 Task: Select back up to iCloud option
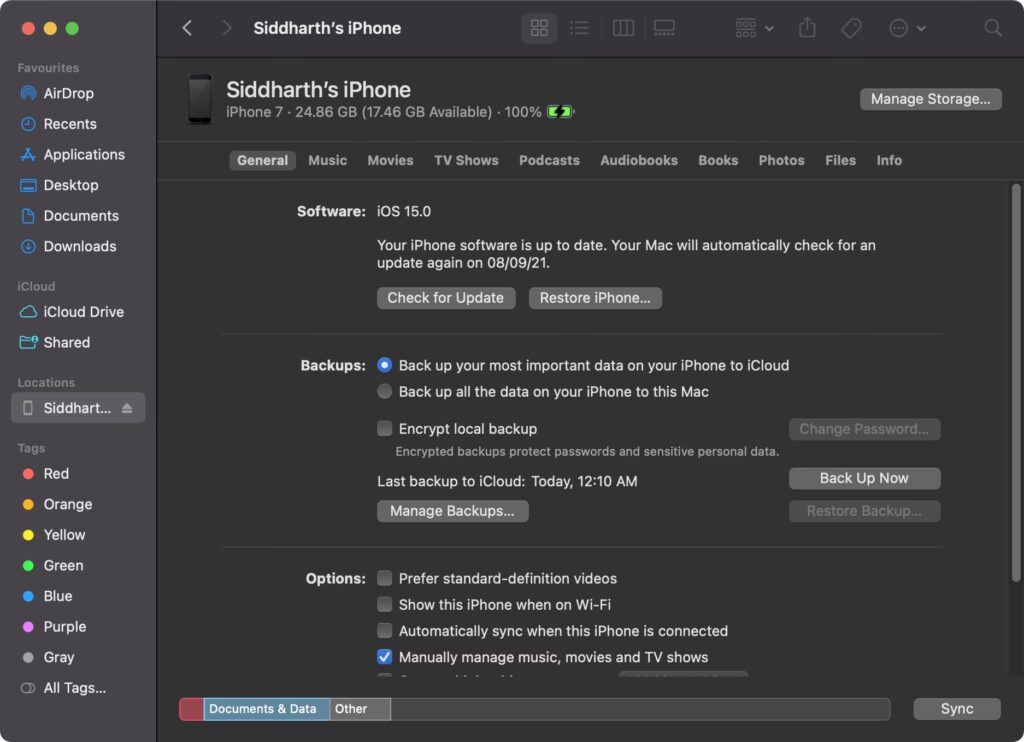point(385,366)
